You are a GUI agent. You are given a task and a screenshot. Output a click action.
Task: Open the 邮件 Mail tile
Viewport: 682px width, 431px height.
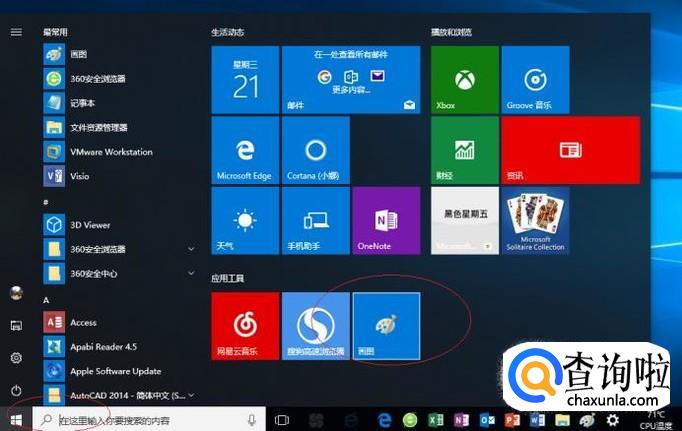coord(351,80)
